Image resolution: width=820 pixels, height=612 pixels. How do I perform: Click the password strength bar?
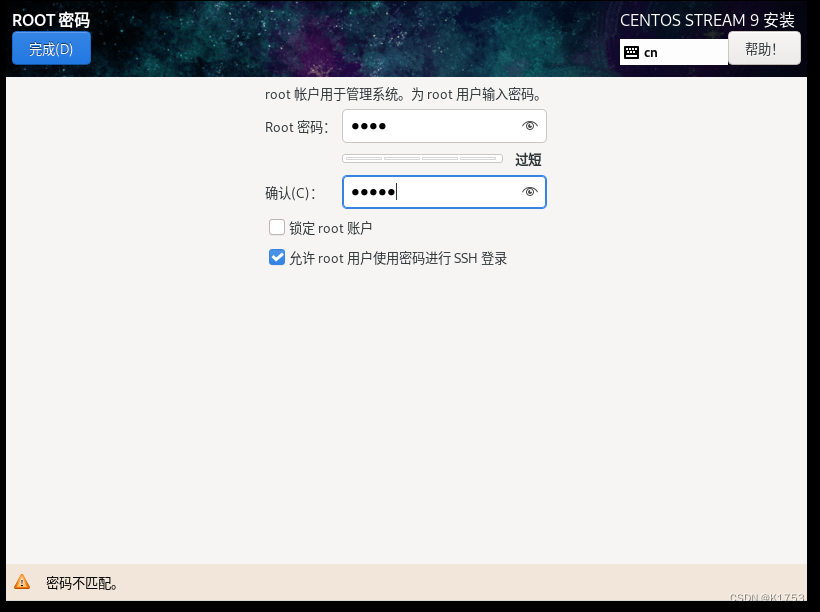click(422, 158)
